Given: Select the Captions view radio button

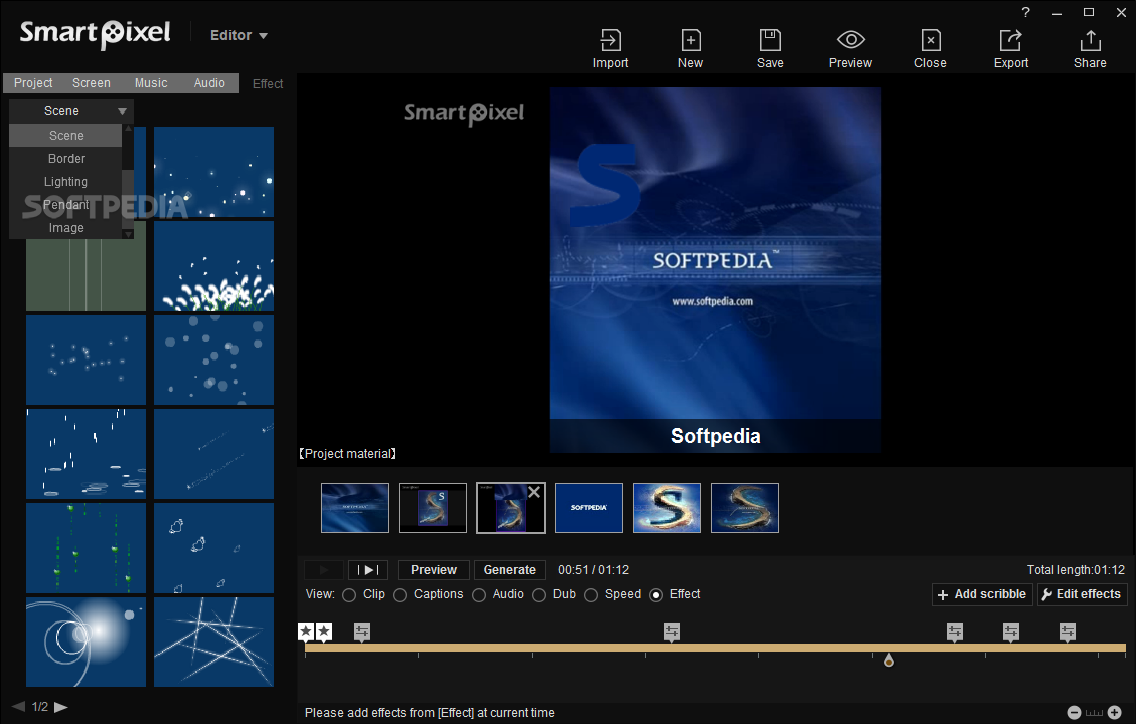Looking at the screenshot, I should point(400,595).
